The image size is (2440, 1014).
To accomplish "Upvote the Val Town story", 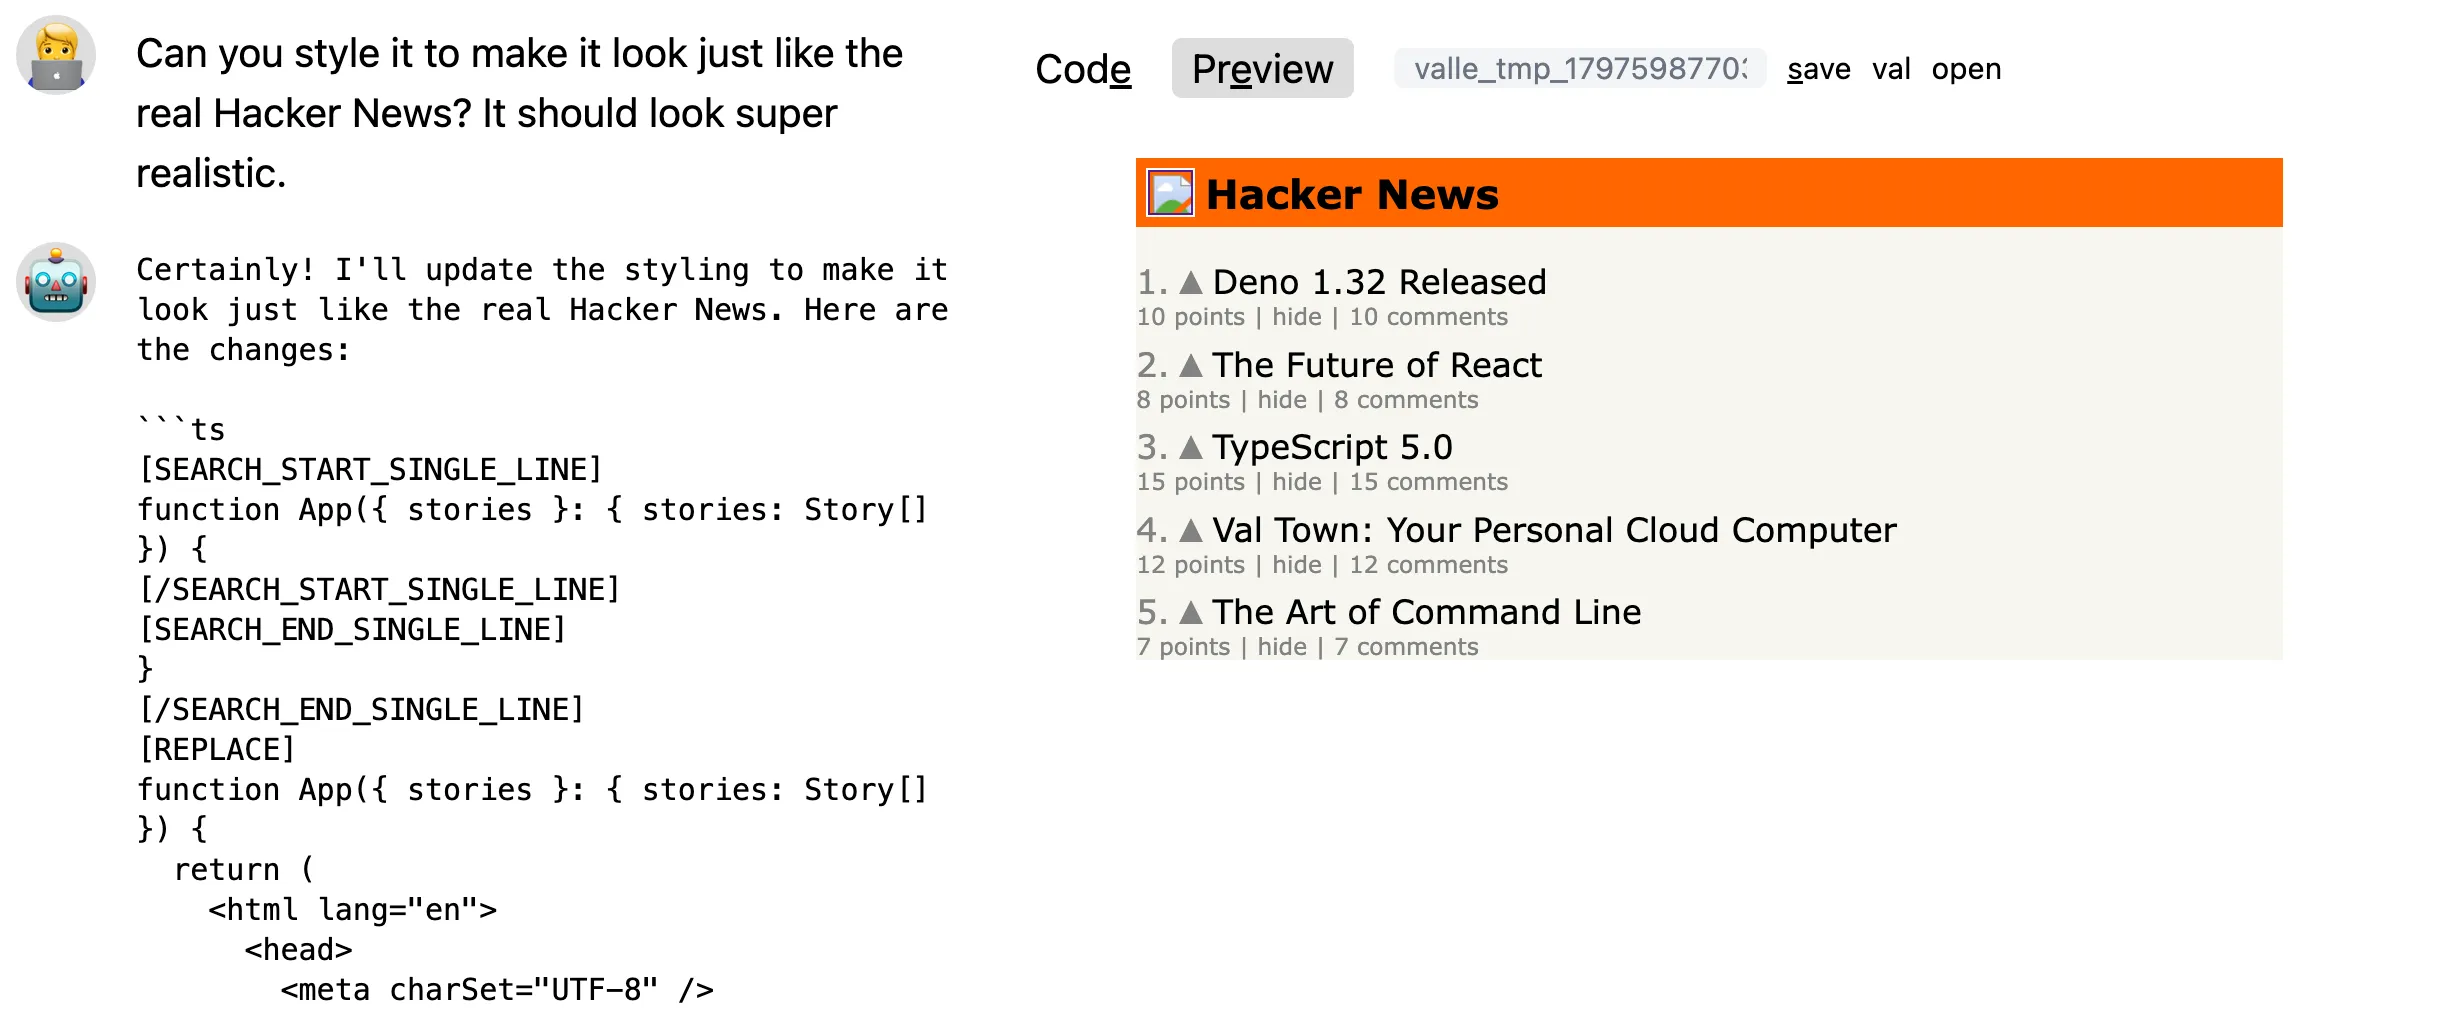I will click(x=1190, y=531).
